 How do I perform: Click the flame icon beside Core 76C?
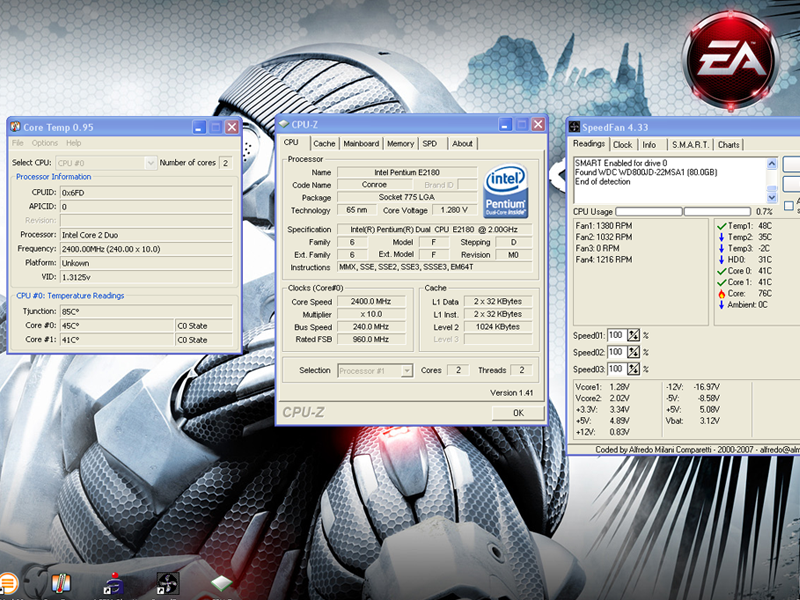pos(721,293)
